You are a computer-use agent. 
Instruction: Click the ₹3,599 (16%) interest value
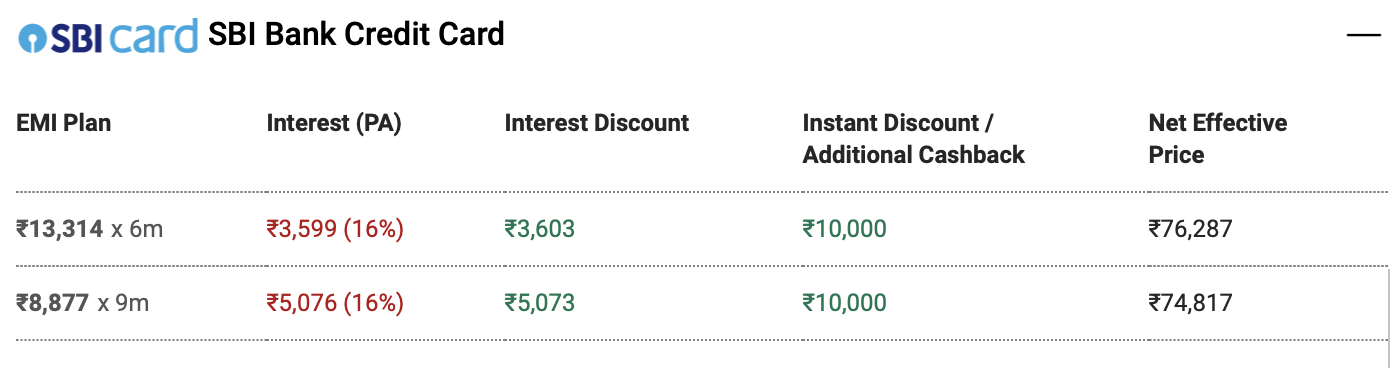point(335,229)
